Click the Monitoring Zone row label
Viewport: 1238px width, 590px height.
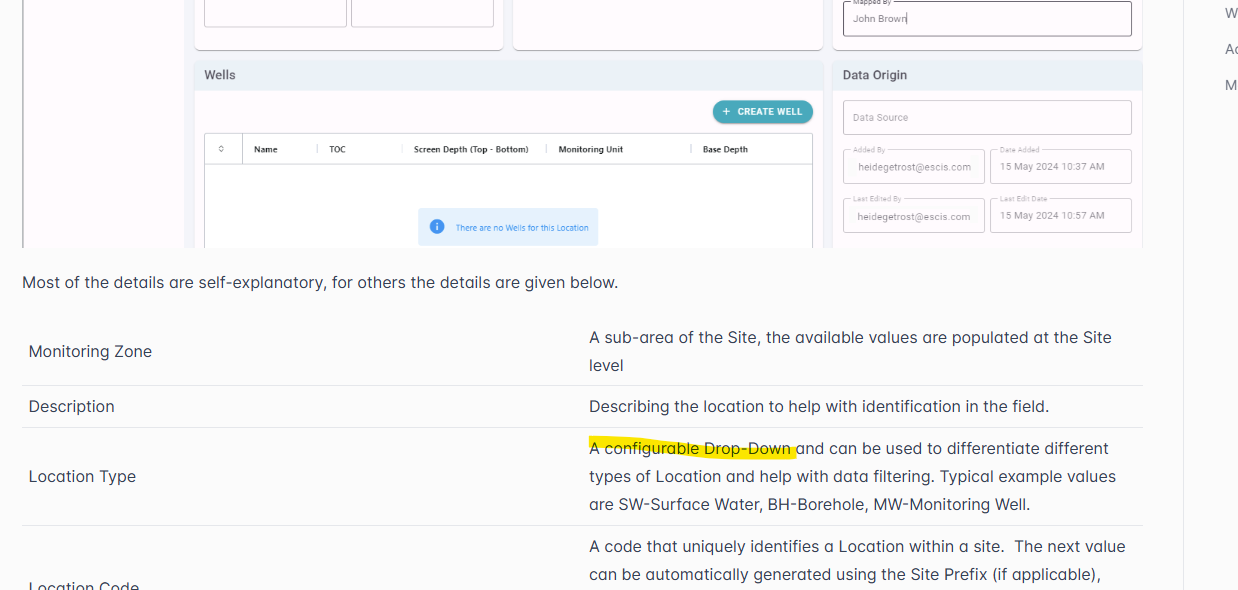(x=90, y=352)
